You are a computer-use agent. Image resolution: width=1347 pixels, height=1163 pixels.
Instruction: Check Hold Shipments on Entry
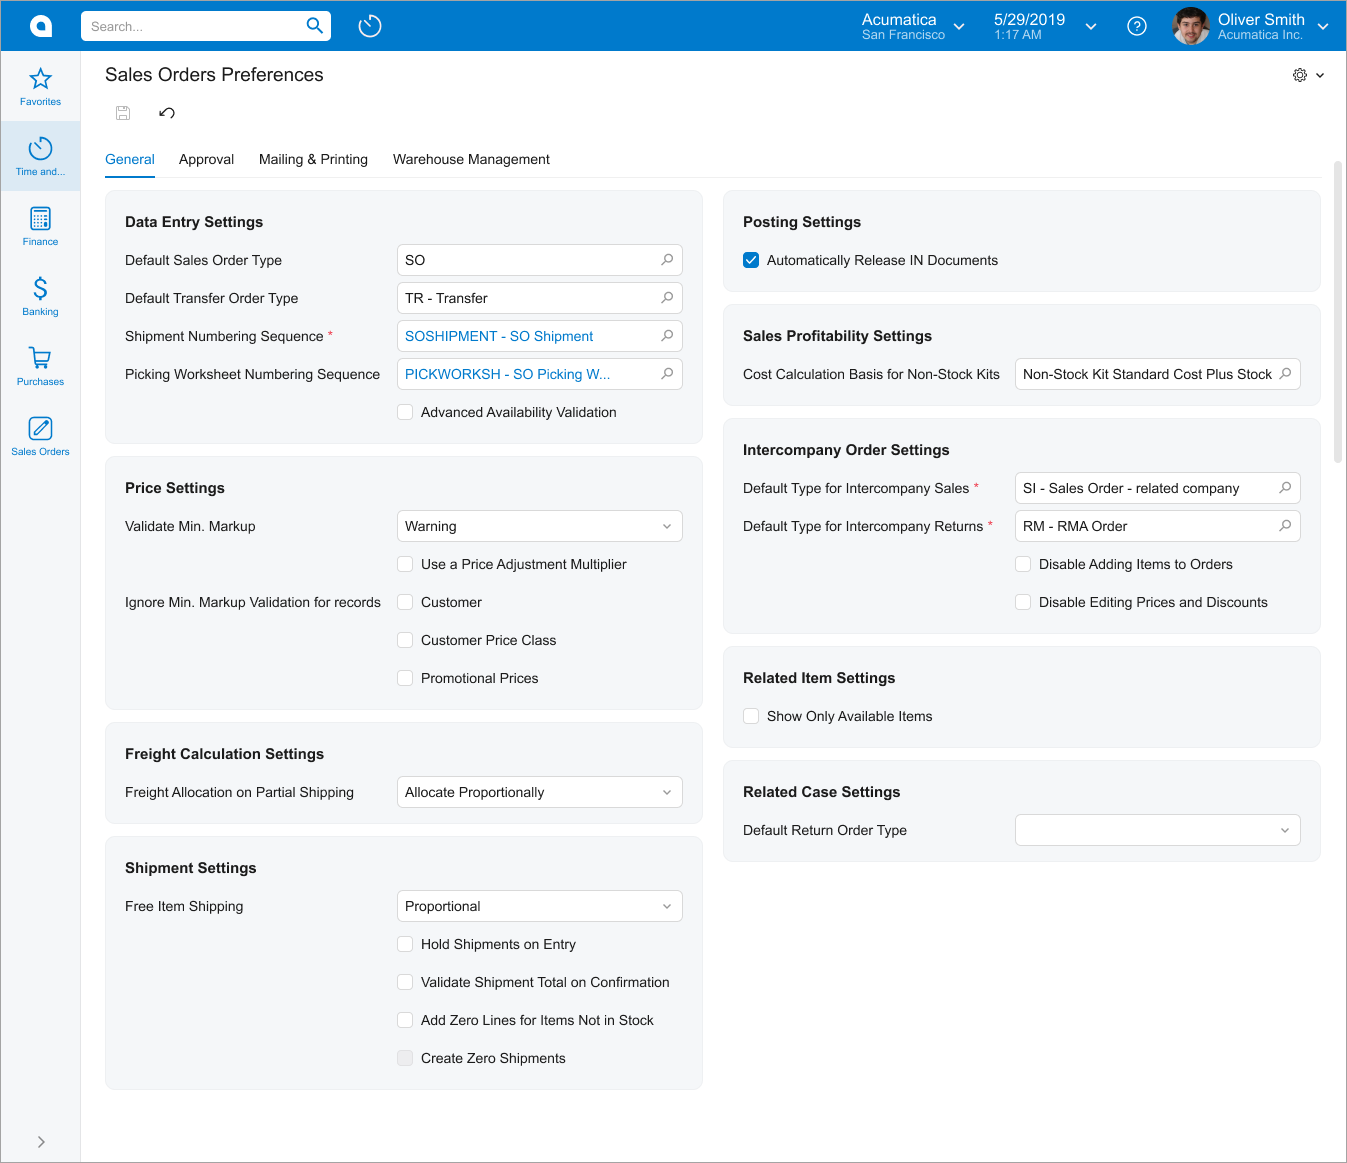(x=405, y=944)
